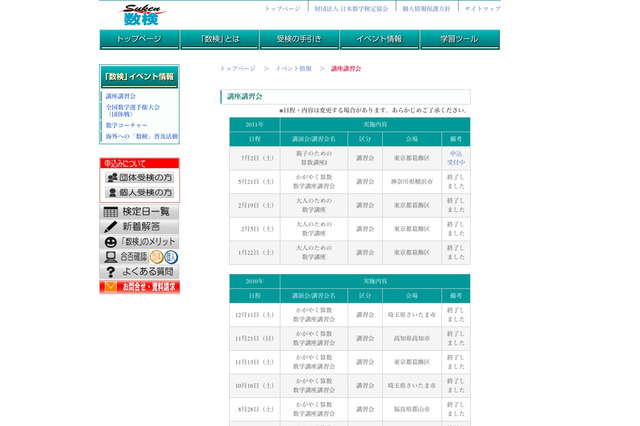Click 1月22日(土) date cell
Screen dimensions: 640x426
[x=255, y=253]
